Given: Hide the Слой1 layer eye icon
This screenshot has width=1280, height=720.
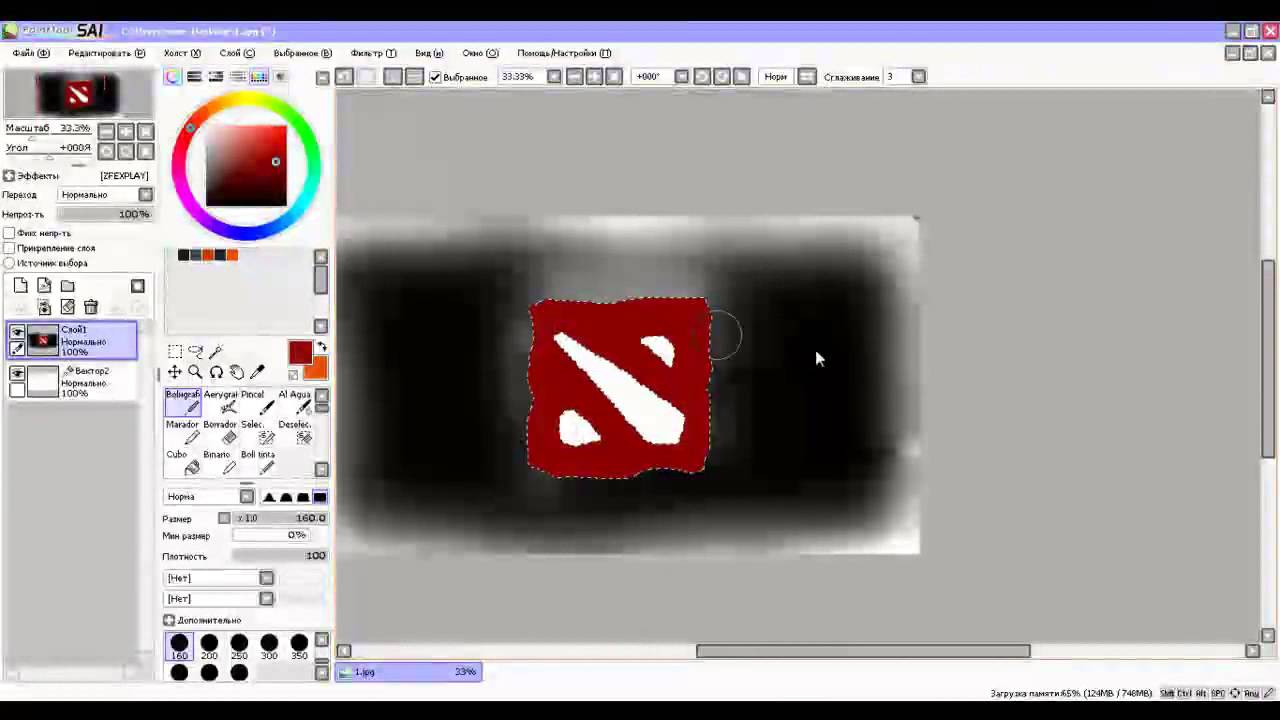Looking at the screenshot, I should point(17,333).
